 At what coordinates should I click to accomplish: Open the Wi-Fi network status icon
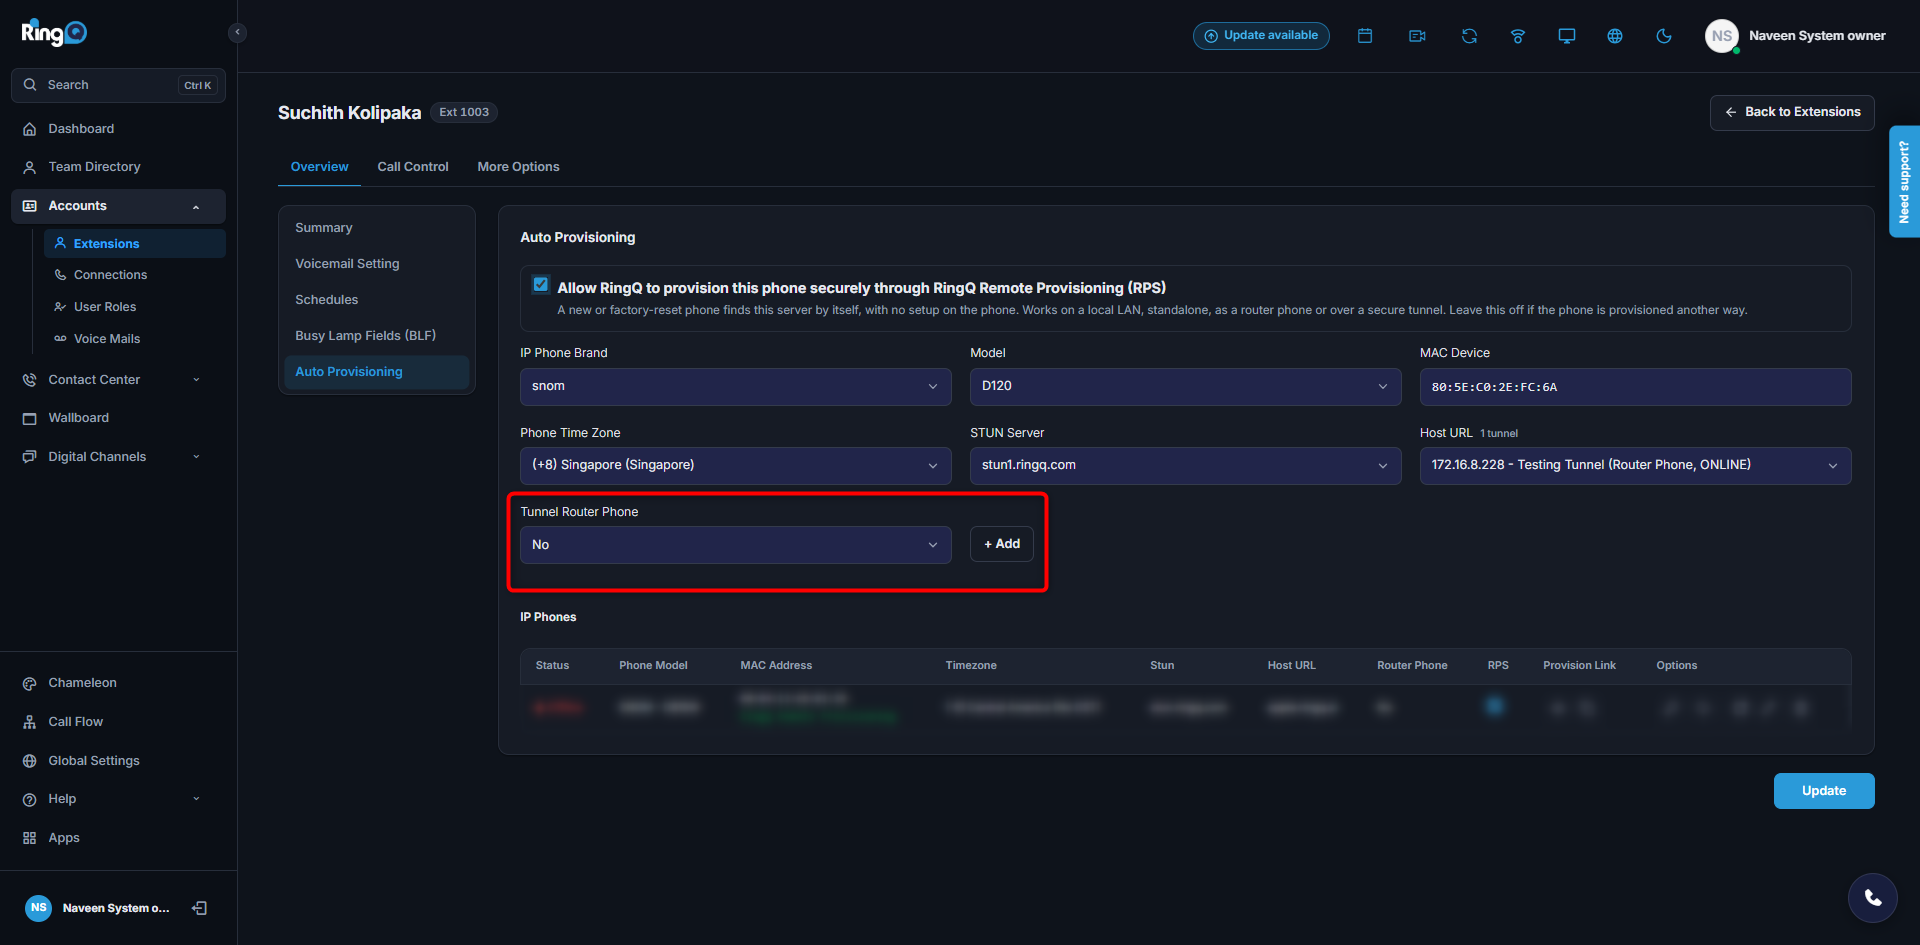(x=1518, y=36)
